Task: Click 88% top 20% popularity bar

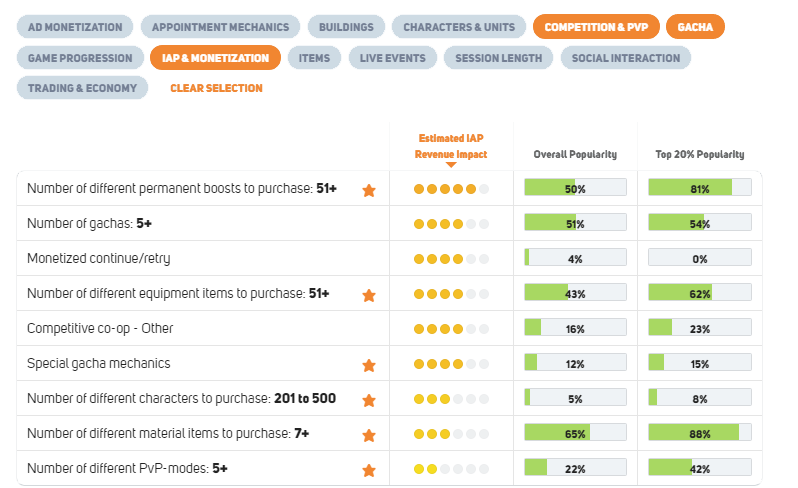Action: click(699, 434)
